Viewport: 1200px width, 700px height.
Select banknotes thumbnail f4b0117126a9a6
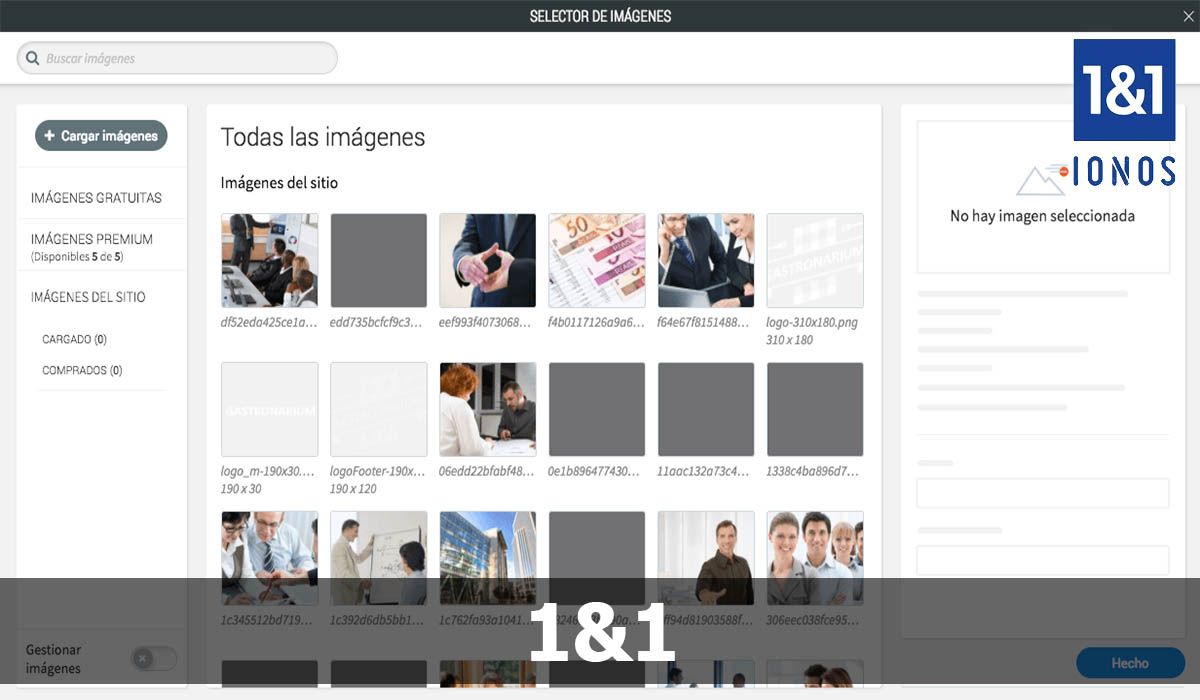[597, 260]
